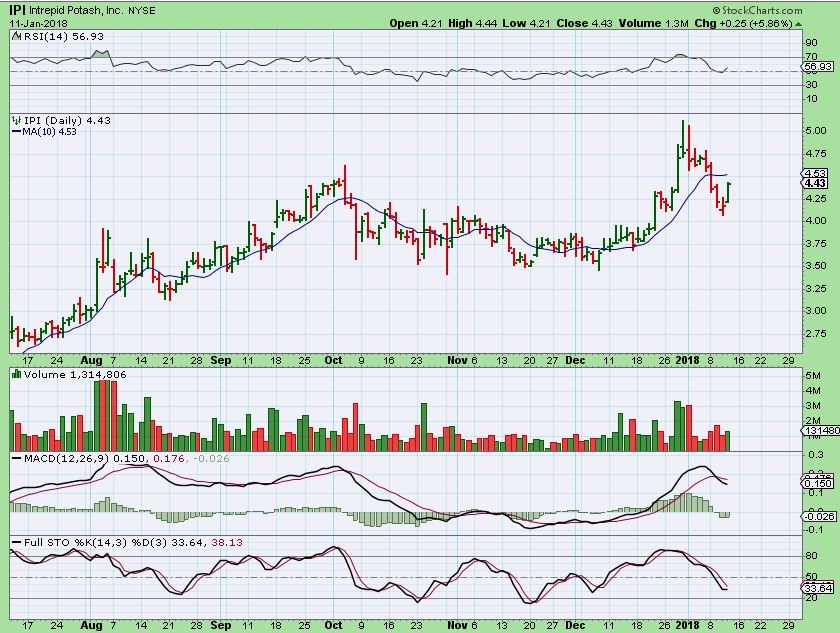Image resolution: width=840 pixels, height=633 pixels.
Task: Click the candlestick legend icon beside IPI (Daily)
Action: pos(15,120)
